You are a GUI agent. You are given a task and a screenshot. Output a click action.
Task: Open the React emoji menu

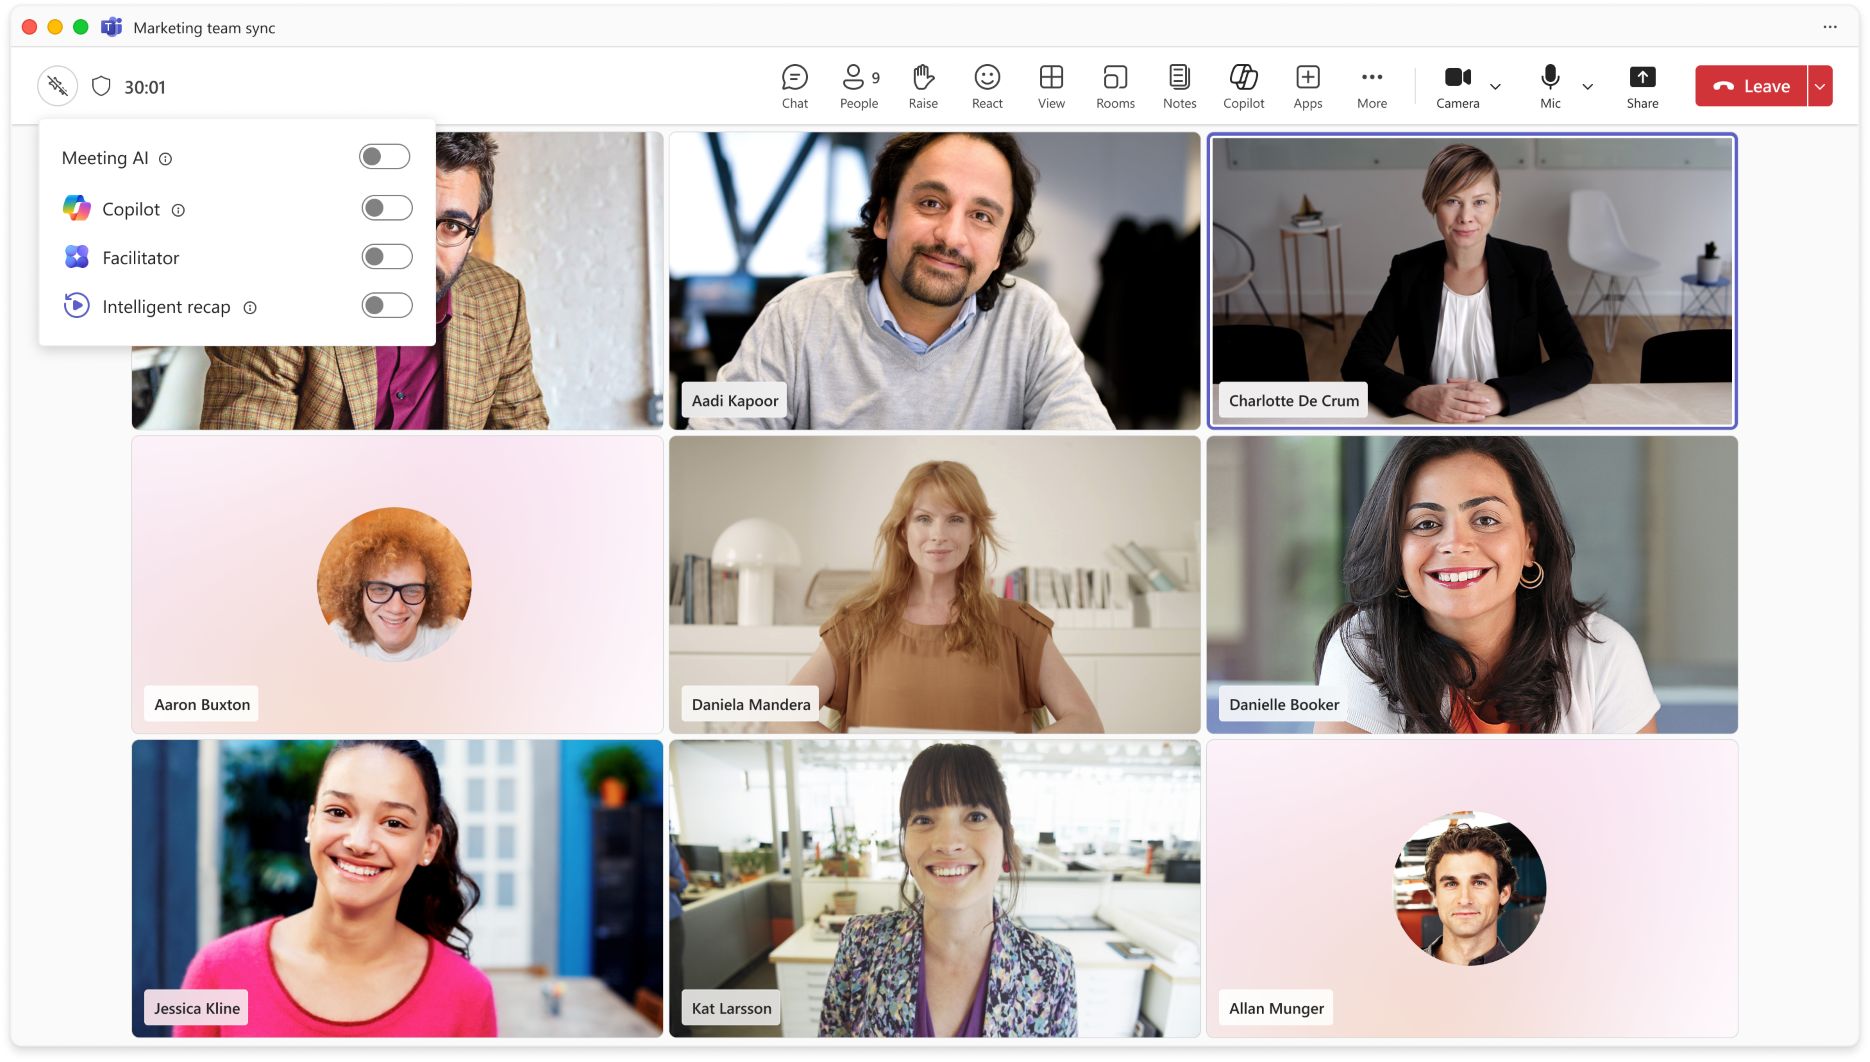987,86
